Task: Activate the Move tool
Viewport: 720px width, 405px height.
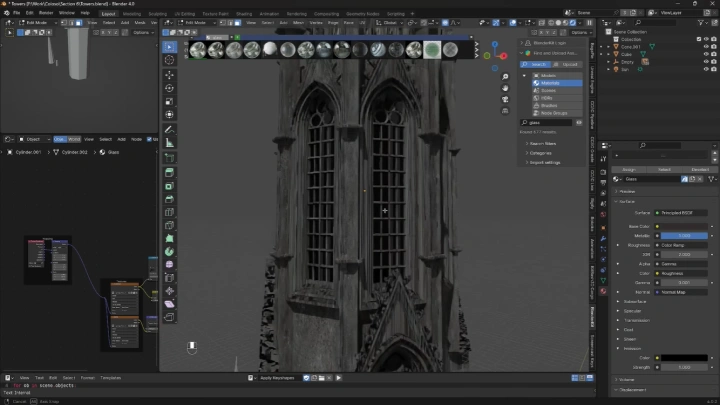Action: click(169, 75)
